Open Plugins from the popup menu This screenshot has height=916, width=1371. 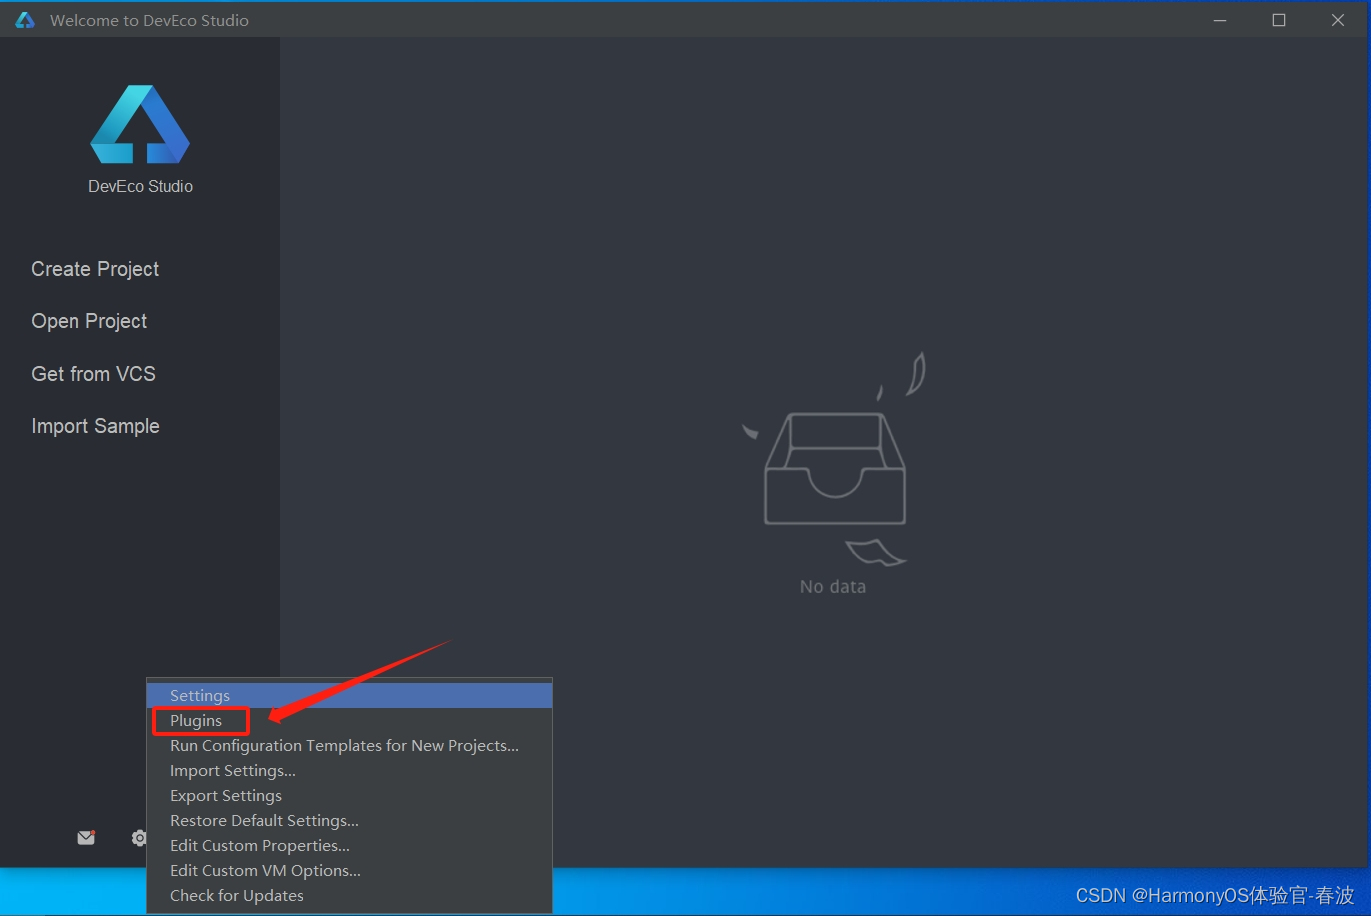point(349,720)
